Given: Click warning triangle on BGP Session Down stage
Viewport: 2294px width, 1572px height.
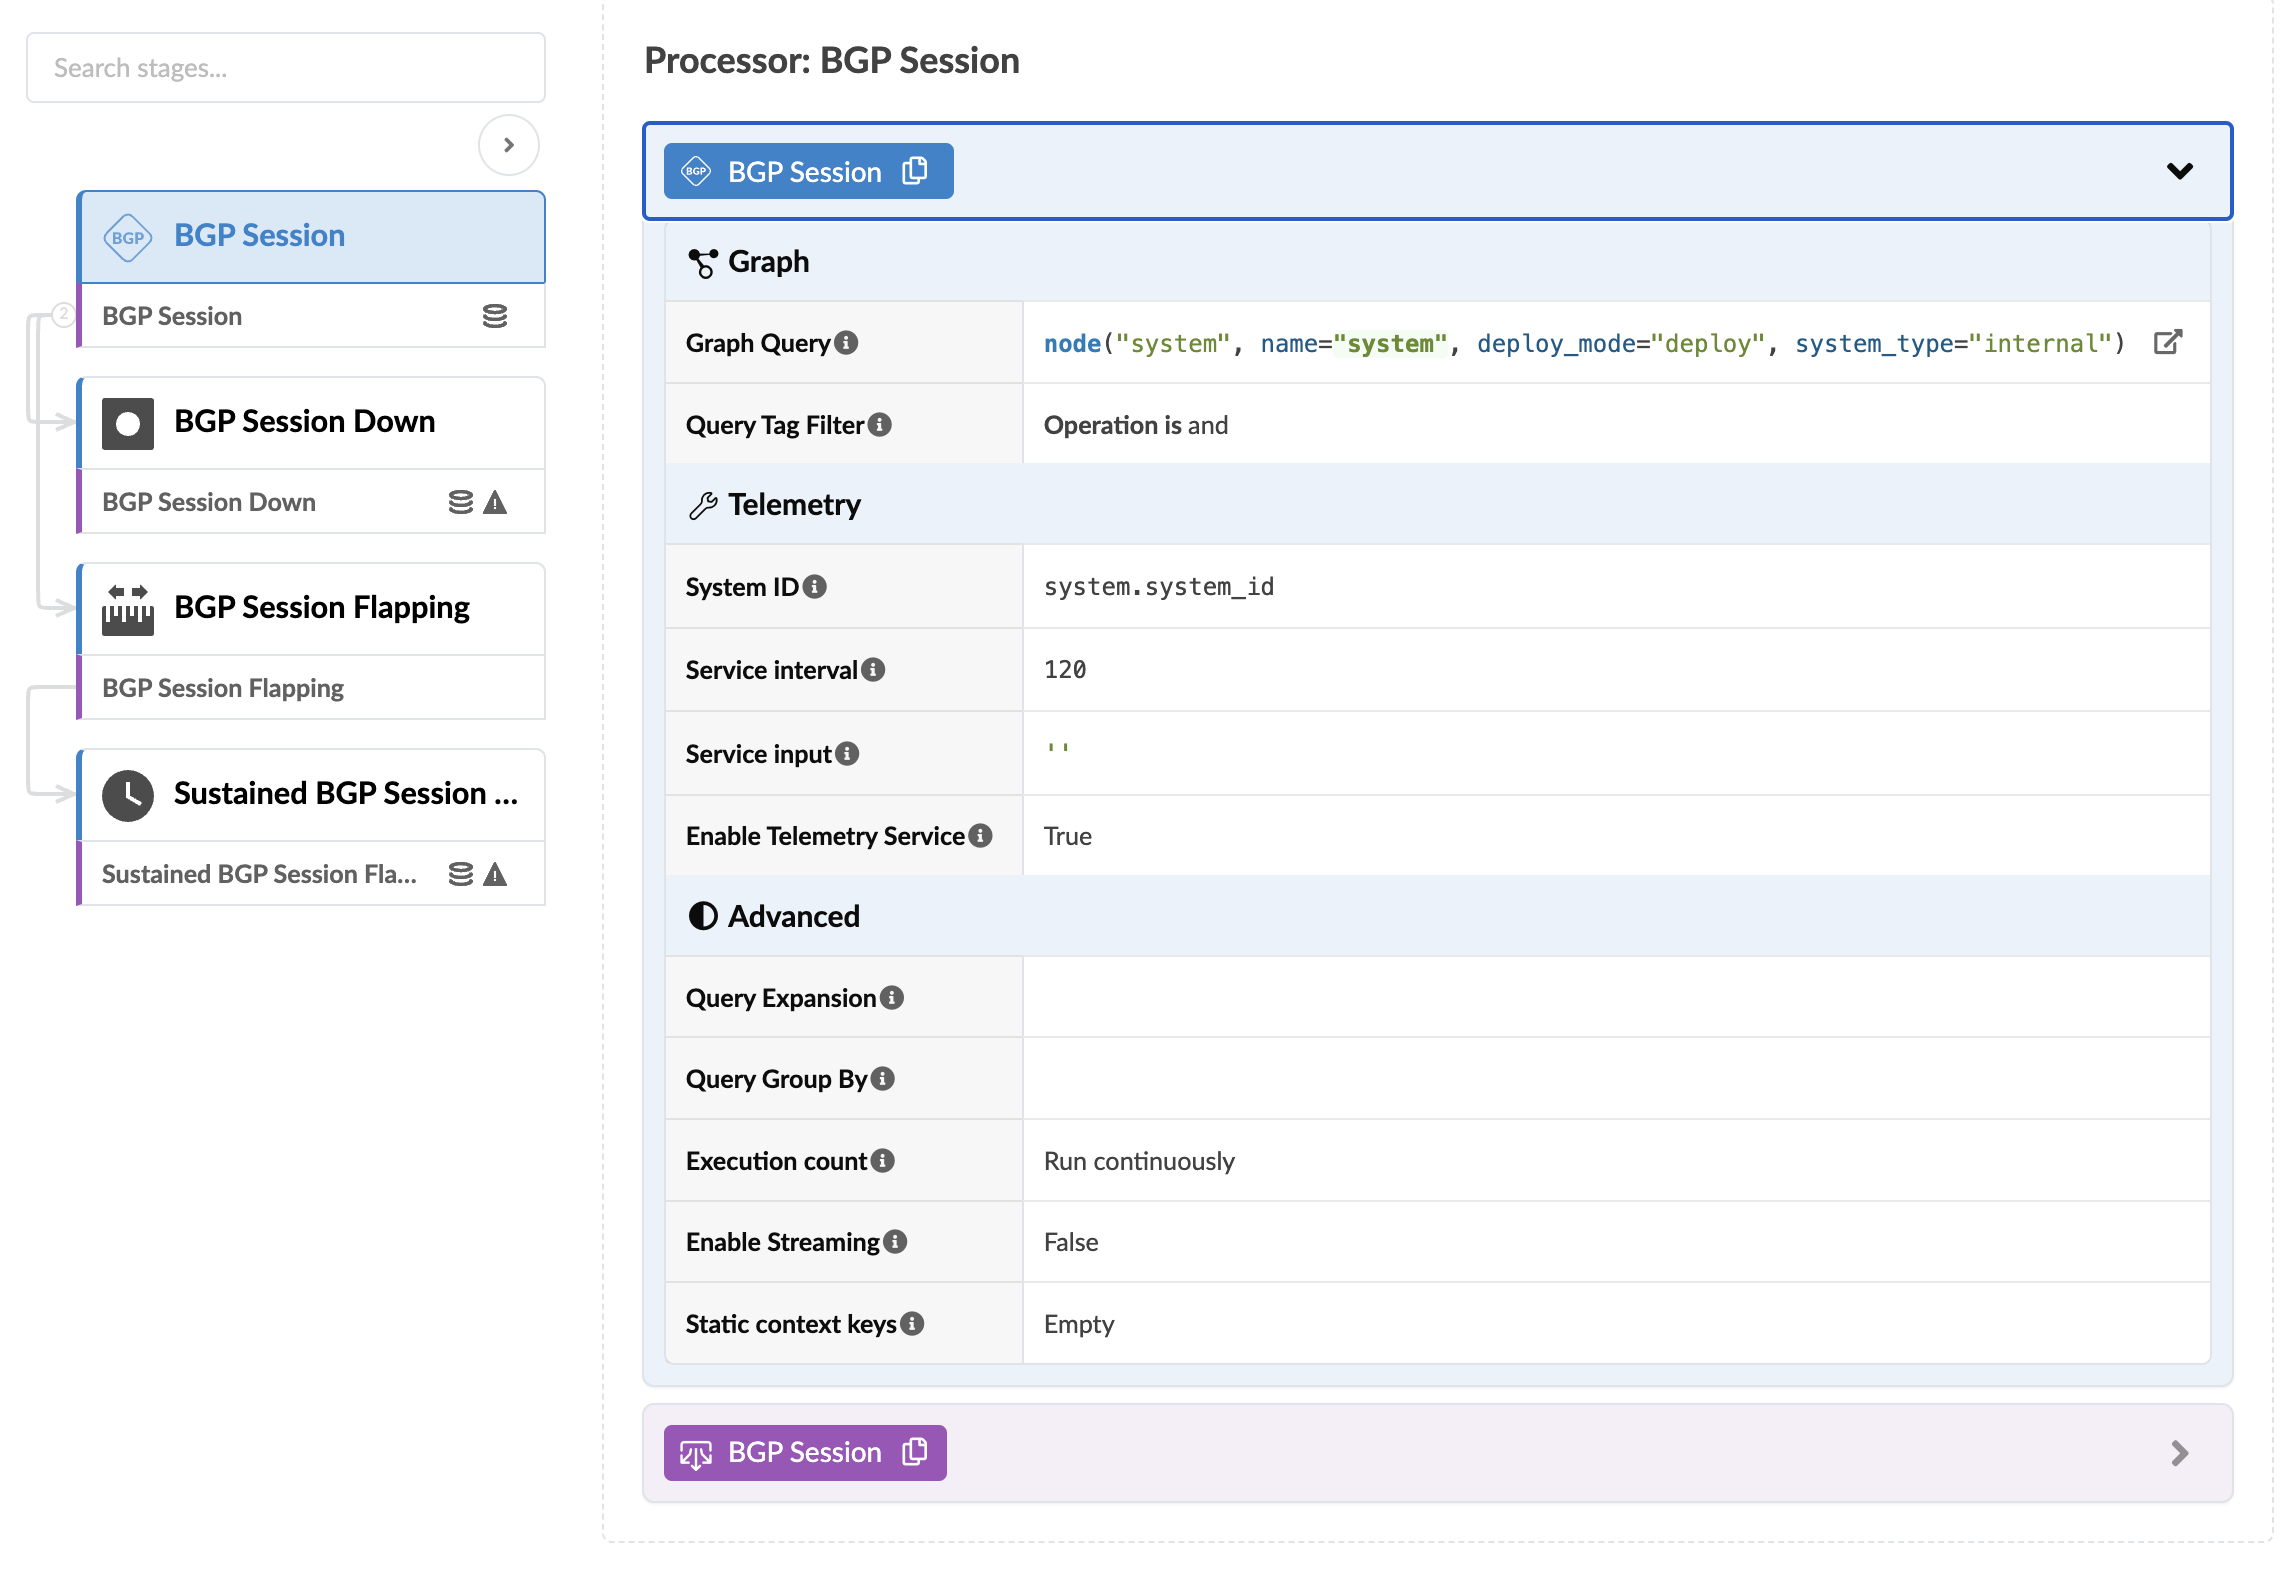Looking at the screenshot, I should pyautogui.click(x=495, y=502).
